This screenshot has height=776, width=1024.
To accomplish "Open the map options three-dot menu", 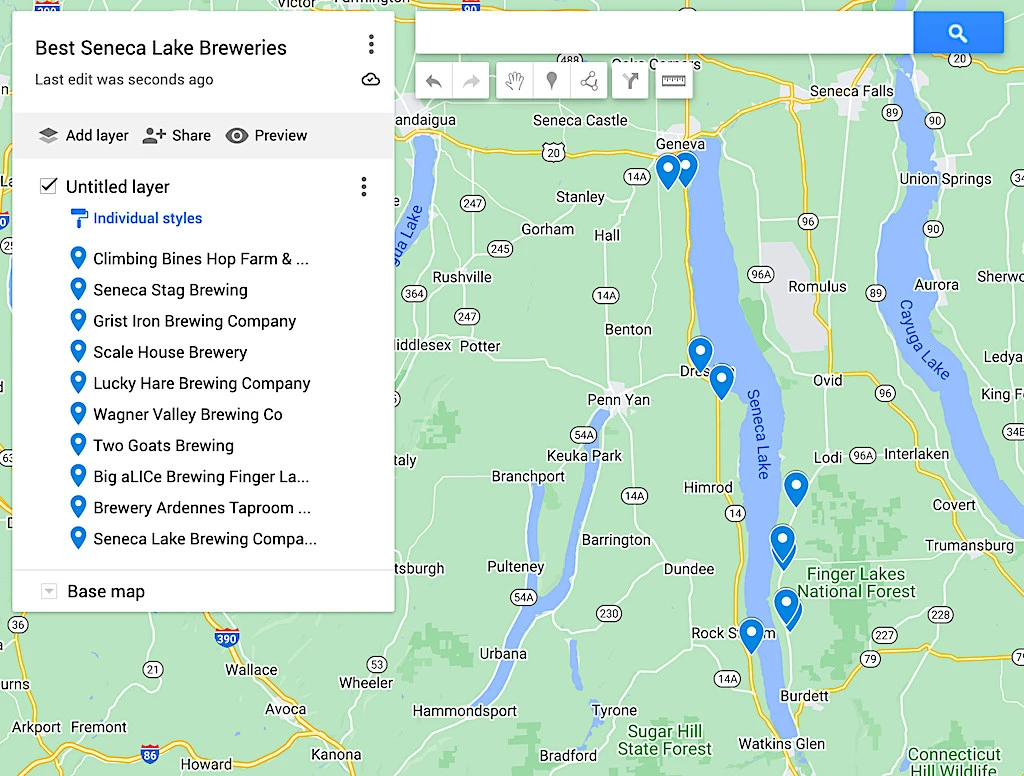I will point(371,45).
